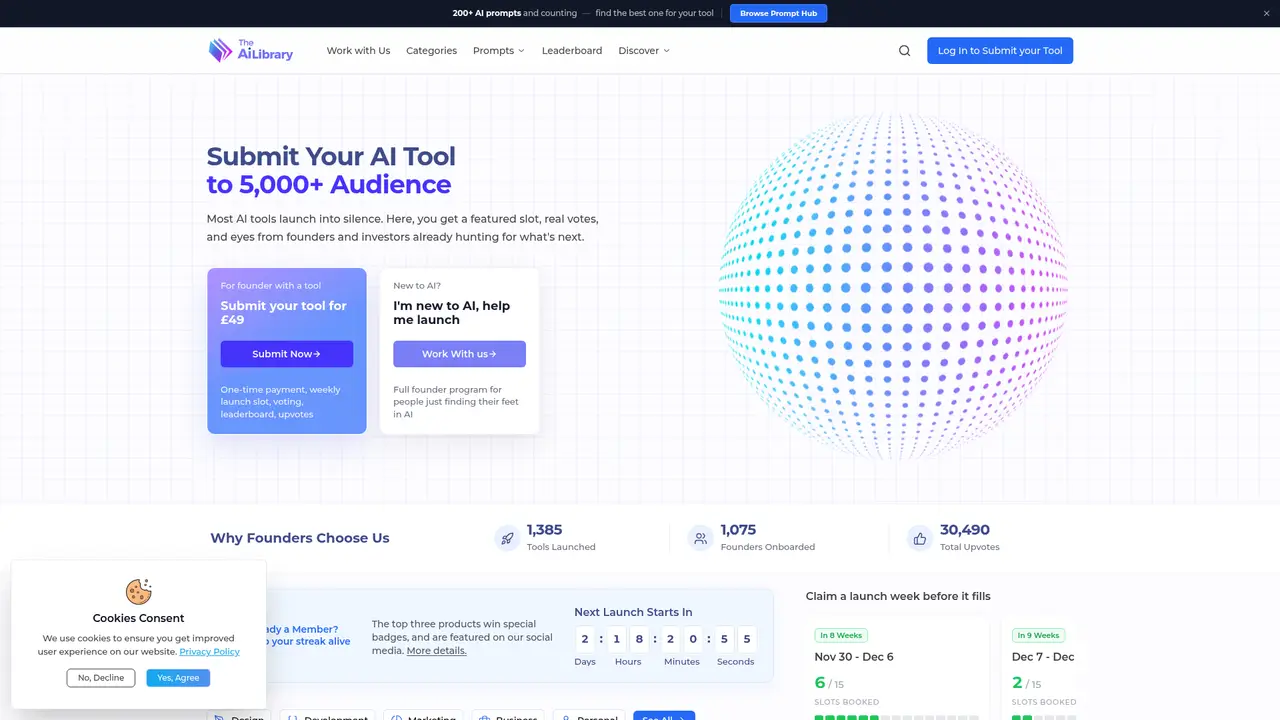Image resolution: width=1280 pixels, height=720 pixels.
Task: Expand the Discover dropdown menu
Action: tap(644, 51)
